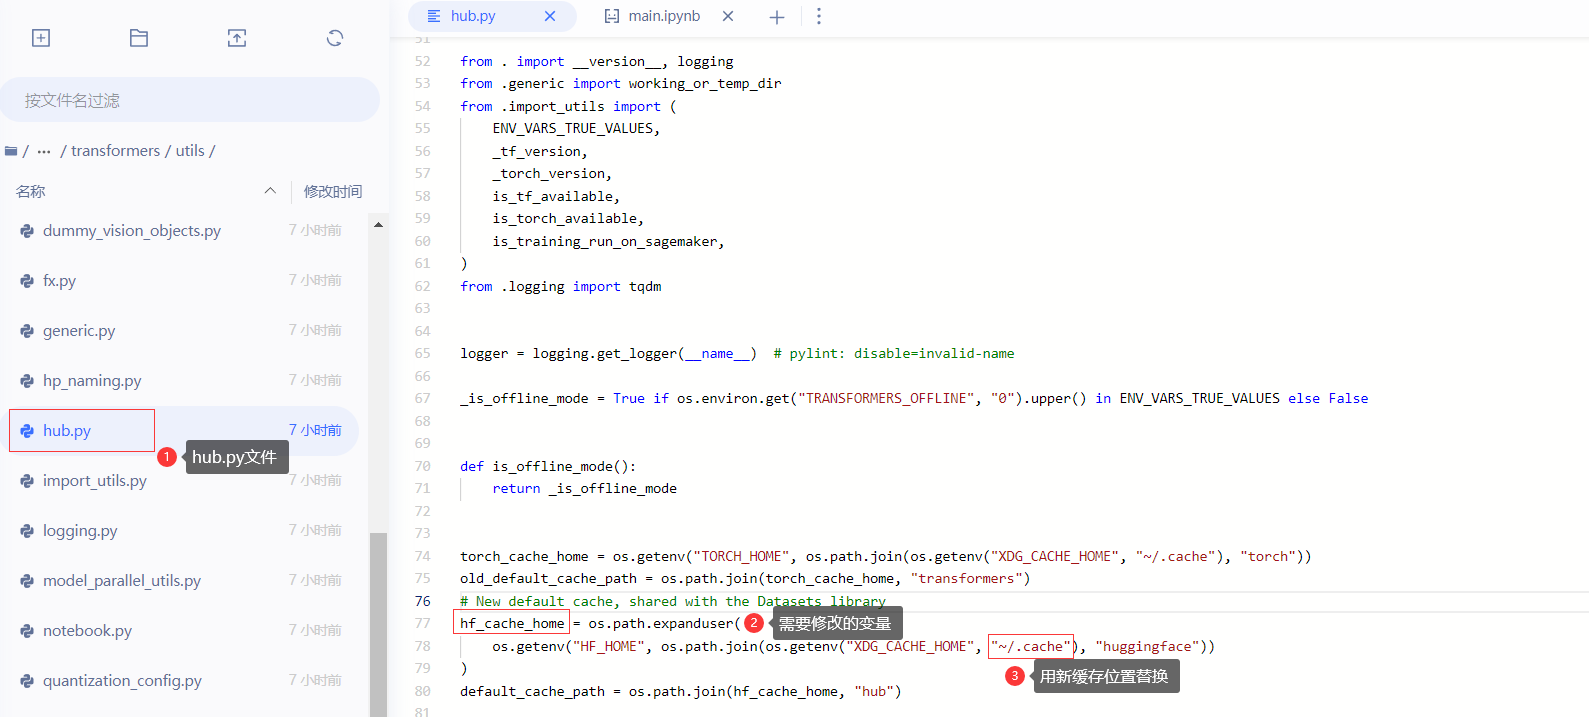Viewport: 1589px width, 717px height.
Task: Sort files by name column header
Action: click(x=31, y=191)
